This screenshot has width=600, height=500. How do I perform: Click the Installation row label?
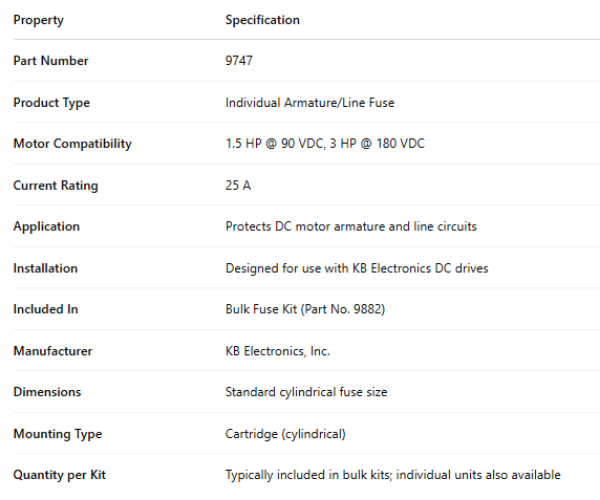[45, 268]
